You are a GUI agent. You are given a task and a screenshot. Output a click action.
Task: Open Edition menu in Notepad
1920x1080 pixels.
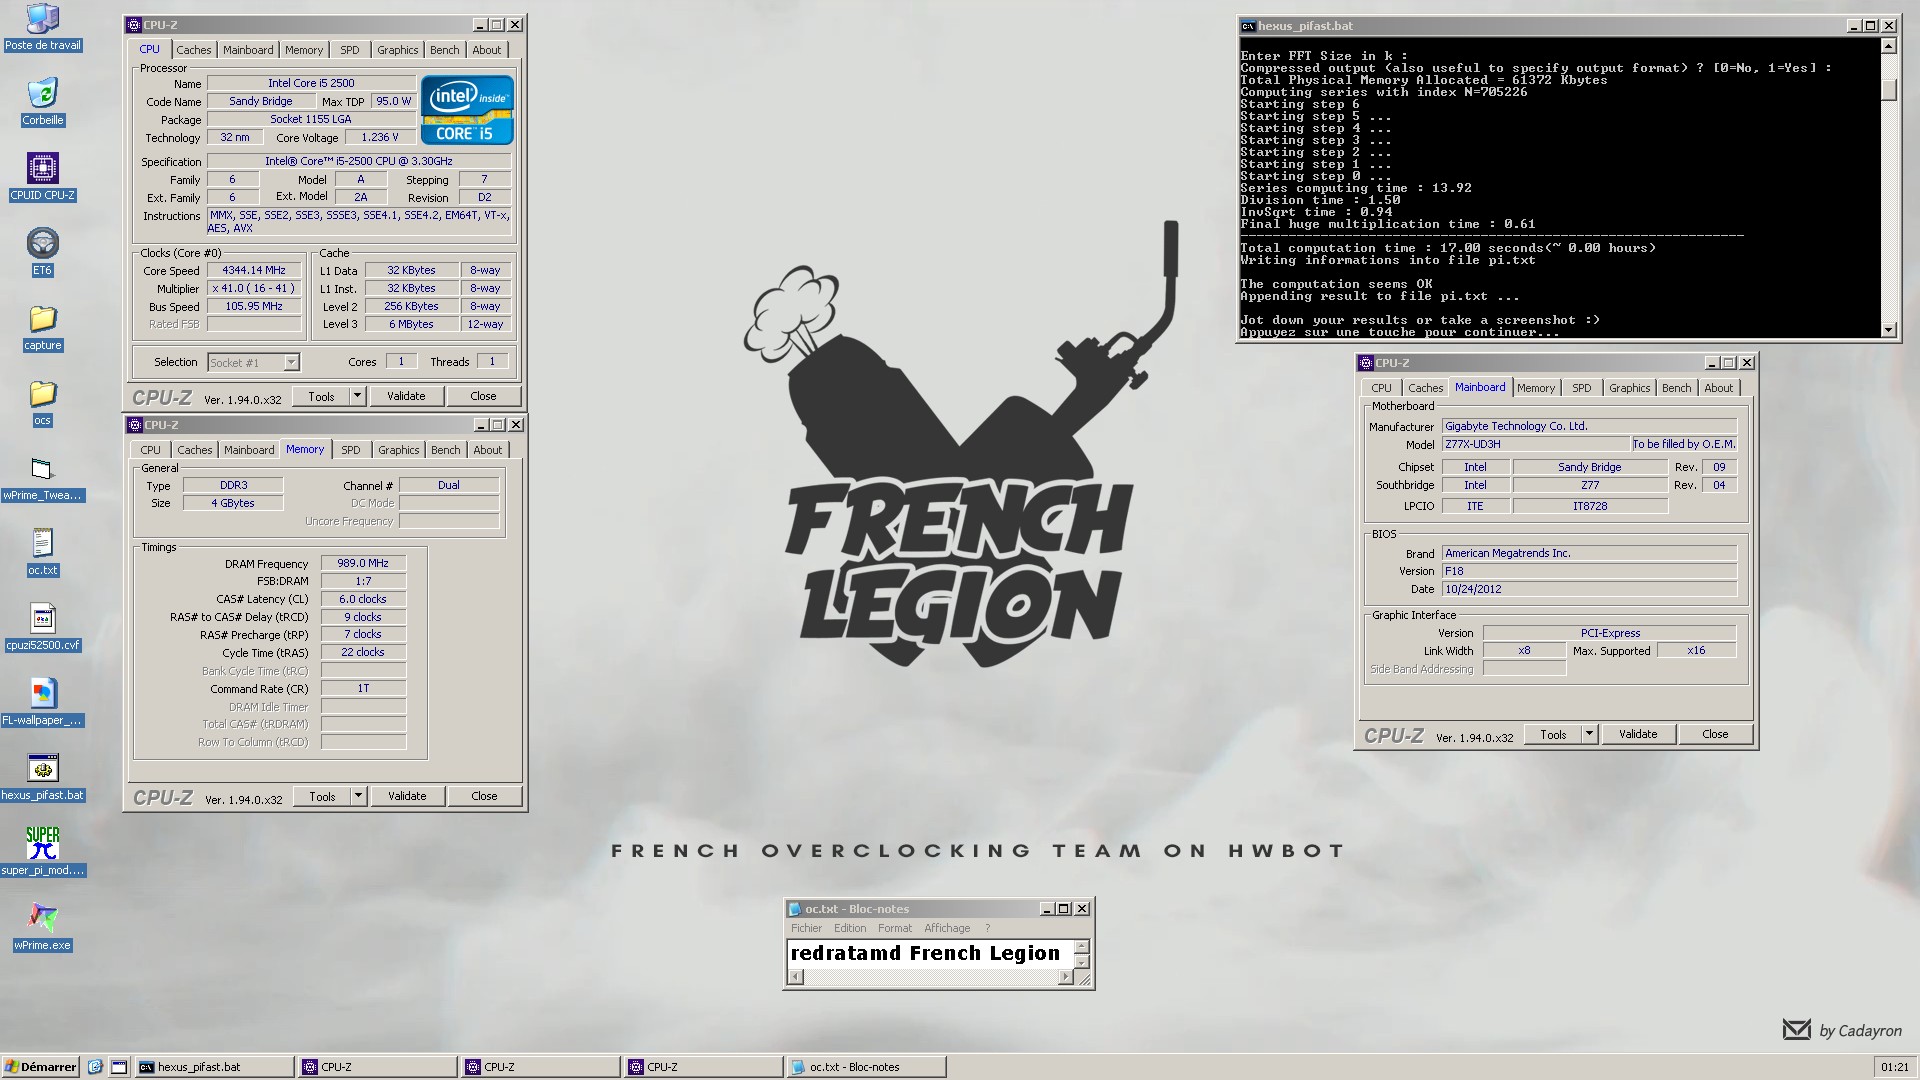click(850, 928)
